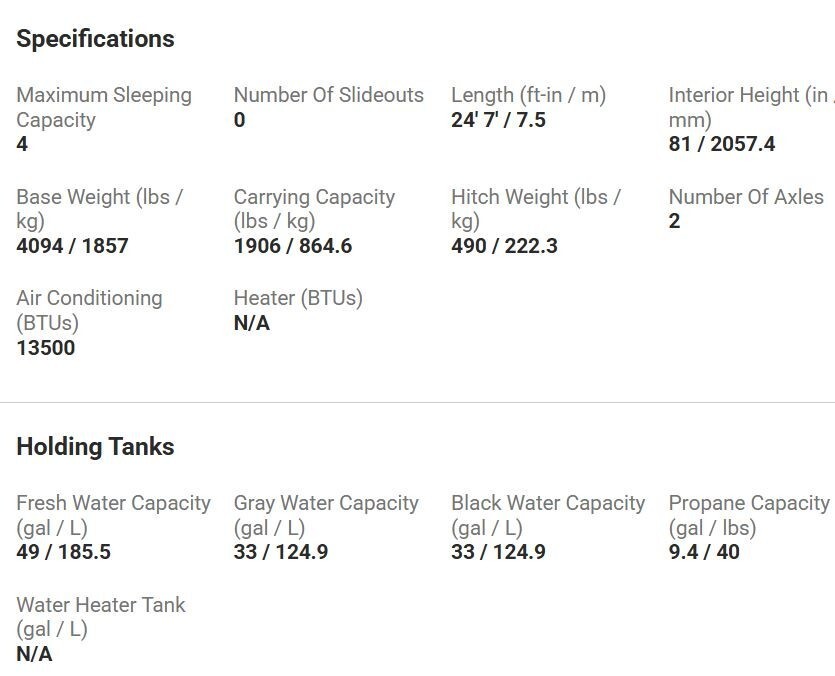This screenshot has width=835, height=676.
Task: Click the N/A value under Water Heater Tank
Action: [34, 654]
